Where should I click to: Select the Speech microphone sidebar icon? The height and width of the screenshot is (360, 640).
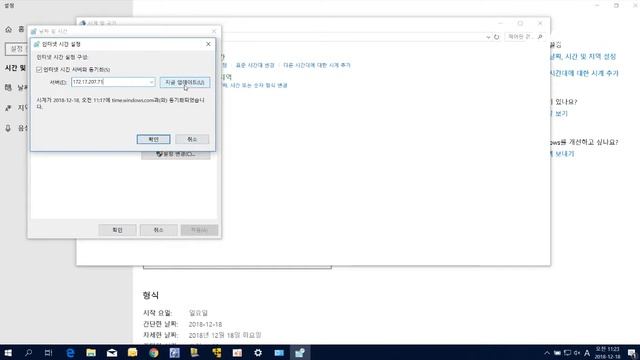8,128
